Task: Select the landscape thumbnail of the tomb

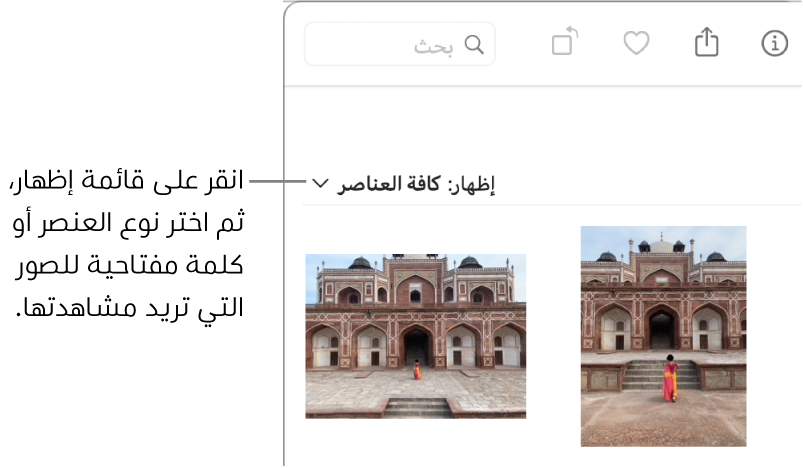Action: click(415, 336)
